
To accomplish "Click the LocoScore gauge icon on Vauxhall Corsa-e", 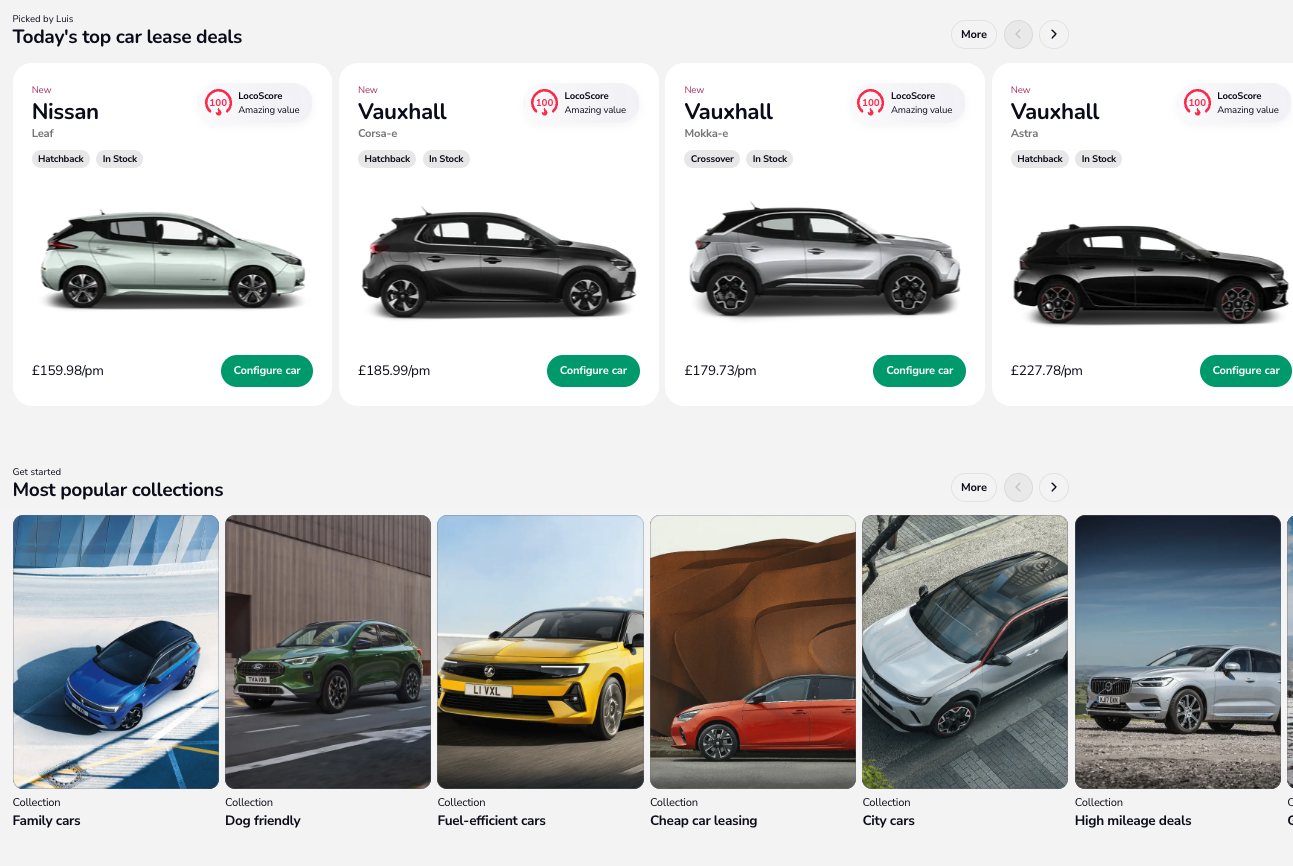I will 545,103.
